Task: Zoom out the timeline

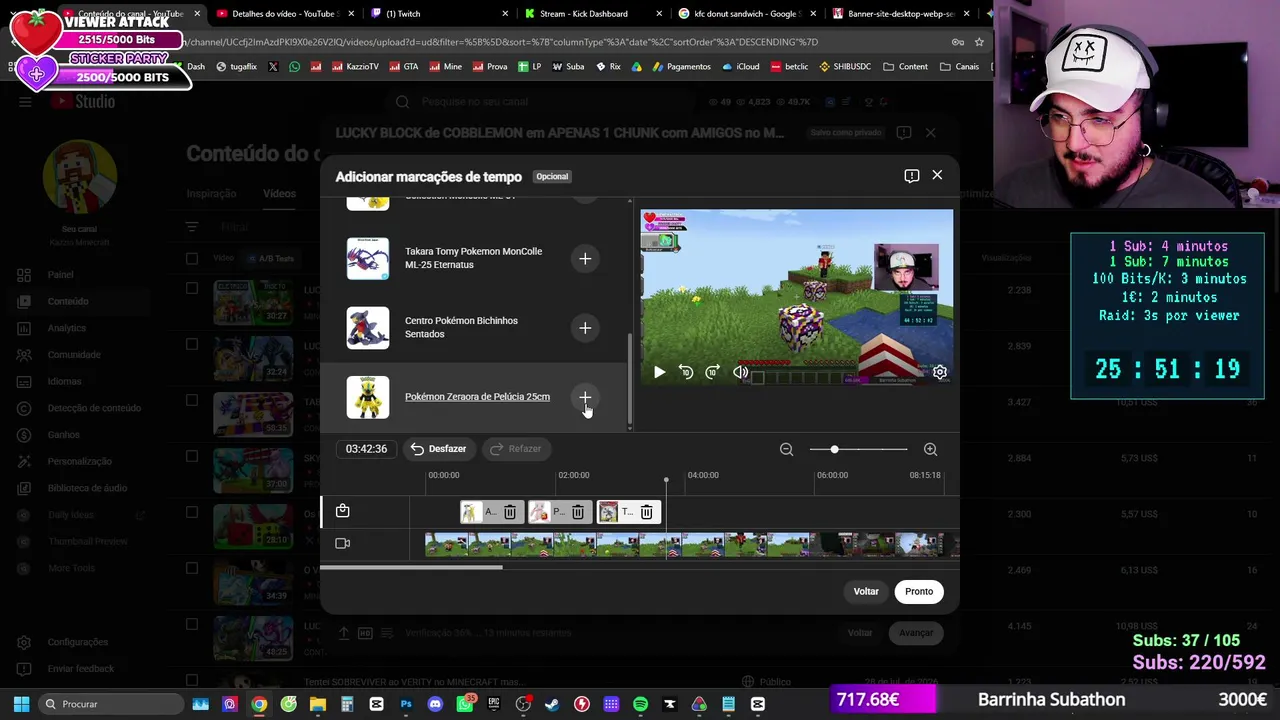Action: [786, 450]
